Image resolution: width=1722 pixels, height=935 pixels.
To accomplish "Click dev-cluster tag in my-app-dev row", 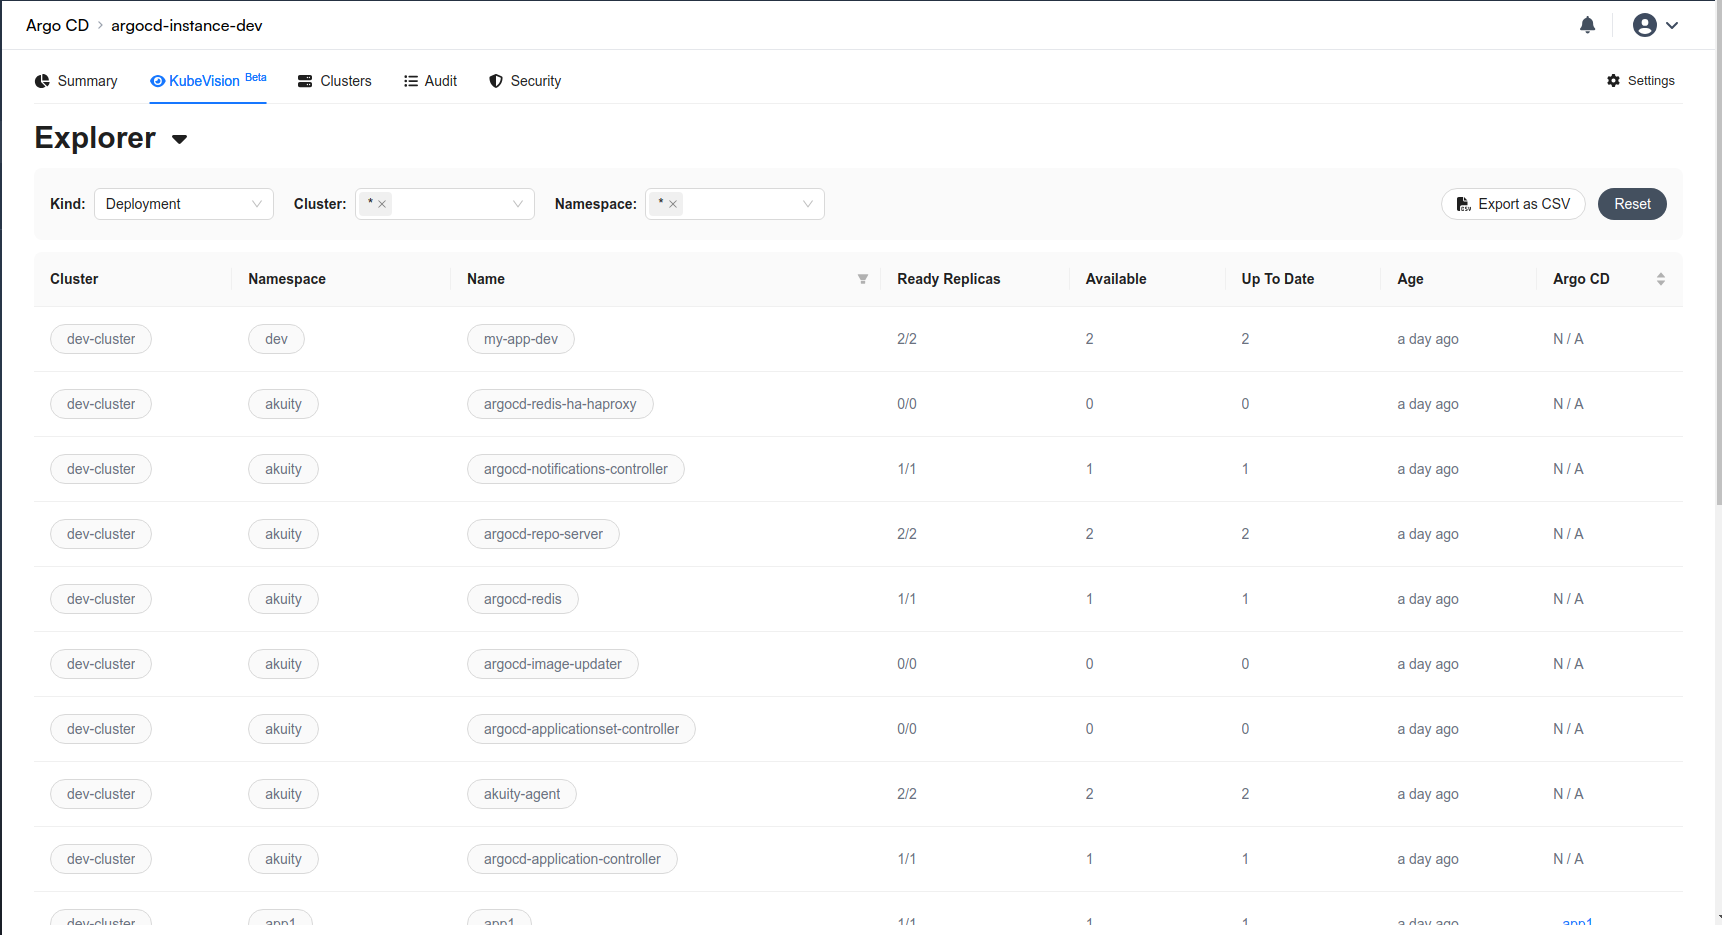I will coord(101,339).
